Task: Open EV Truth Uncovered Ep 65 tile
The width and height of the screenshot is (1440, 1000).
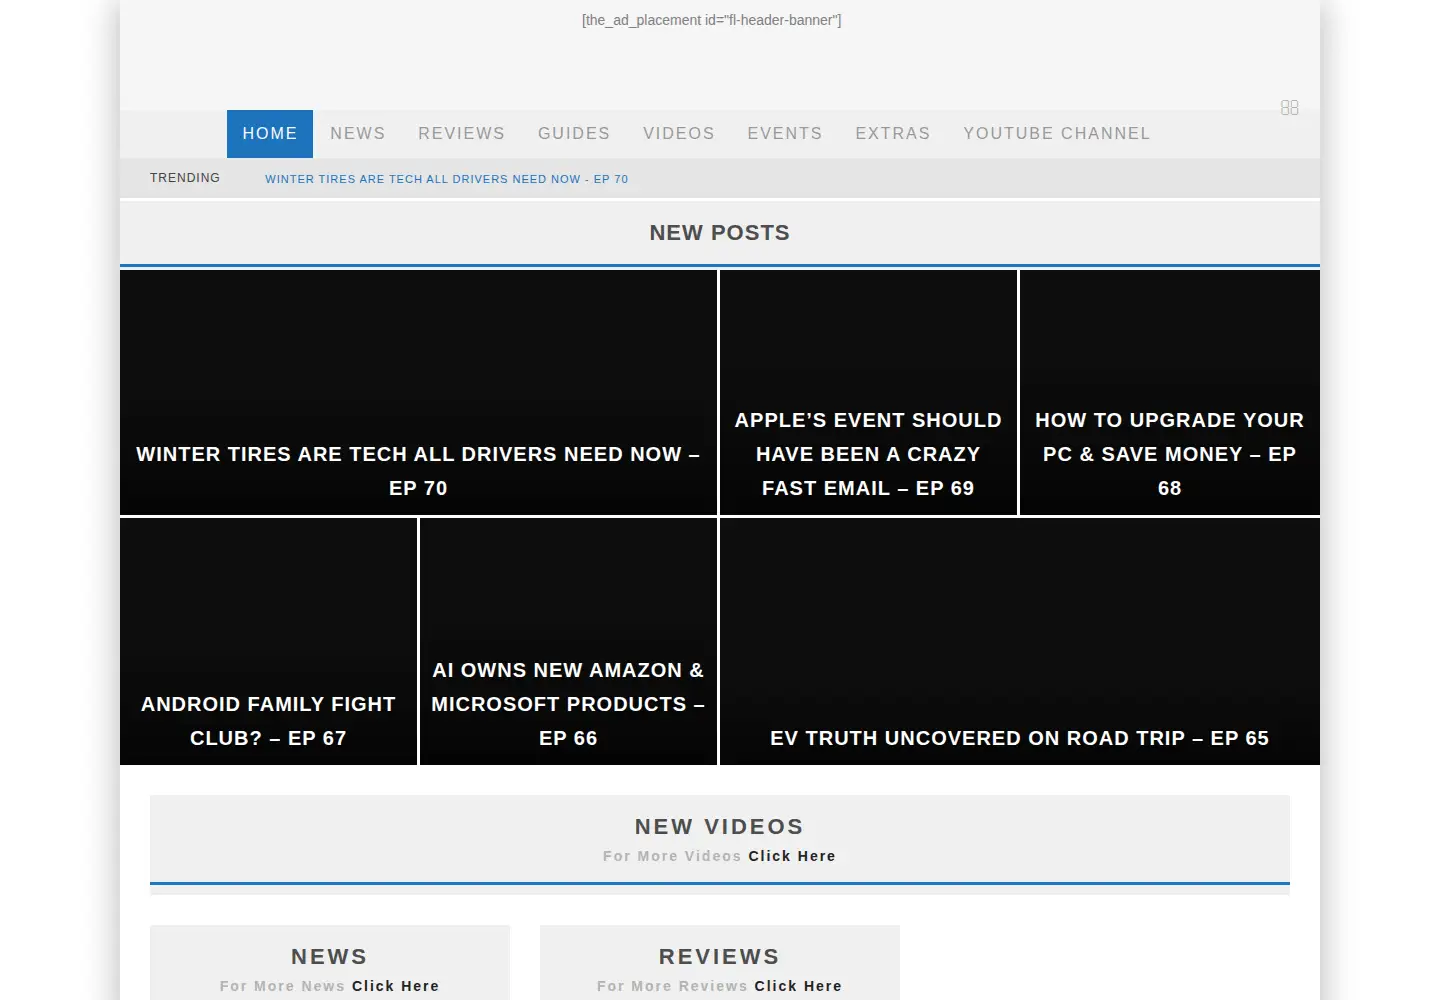Action: tap(1020, 641)
